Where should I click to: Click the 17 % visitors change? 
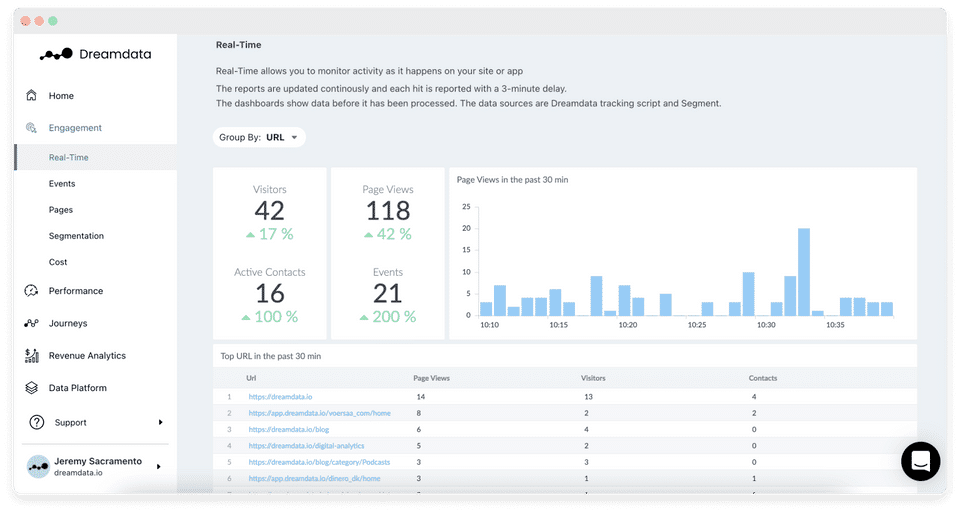(269, 234)
